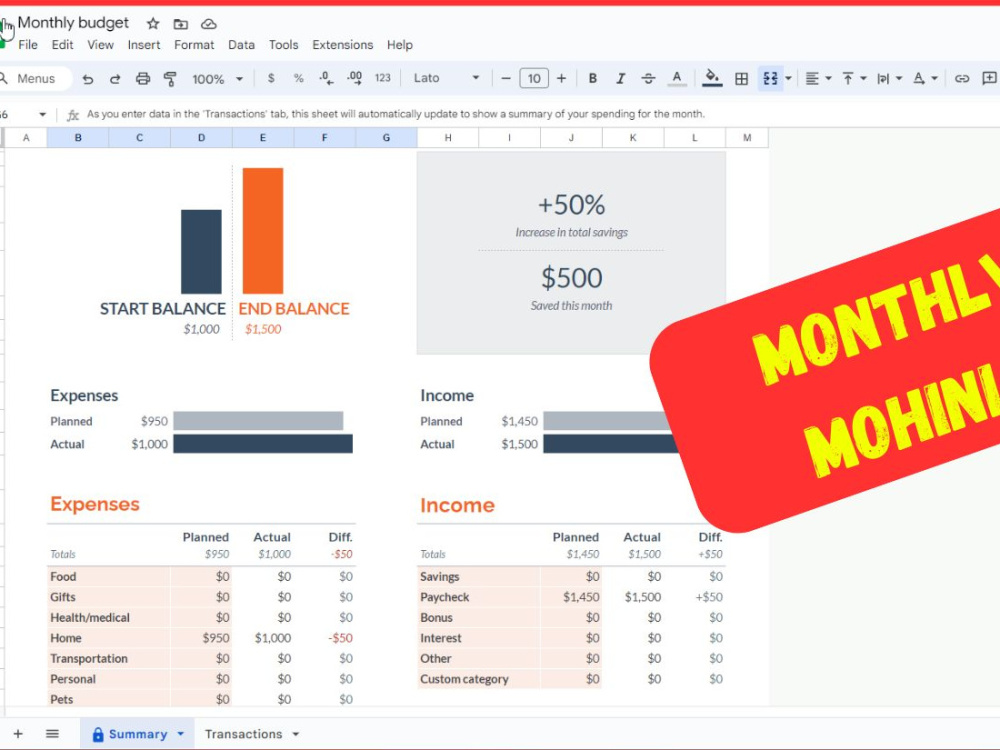
Task: Undo the last action
Action: click(x=88, y=79)
